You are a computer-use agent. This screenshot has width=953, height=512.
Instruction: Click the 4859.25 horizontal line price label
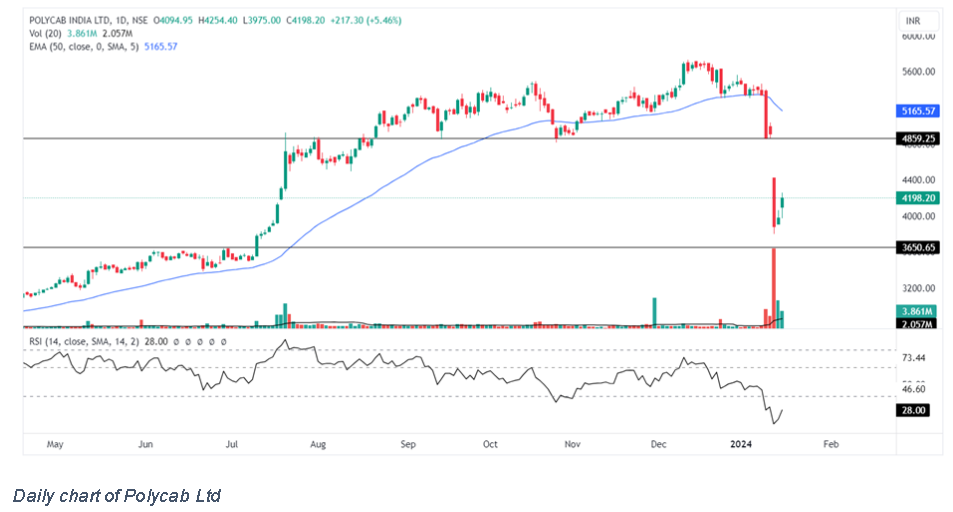[x=917, y=138]
